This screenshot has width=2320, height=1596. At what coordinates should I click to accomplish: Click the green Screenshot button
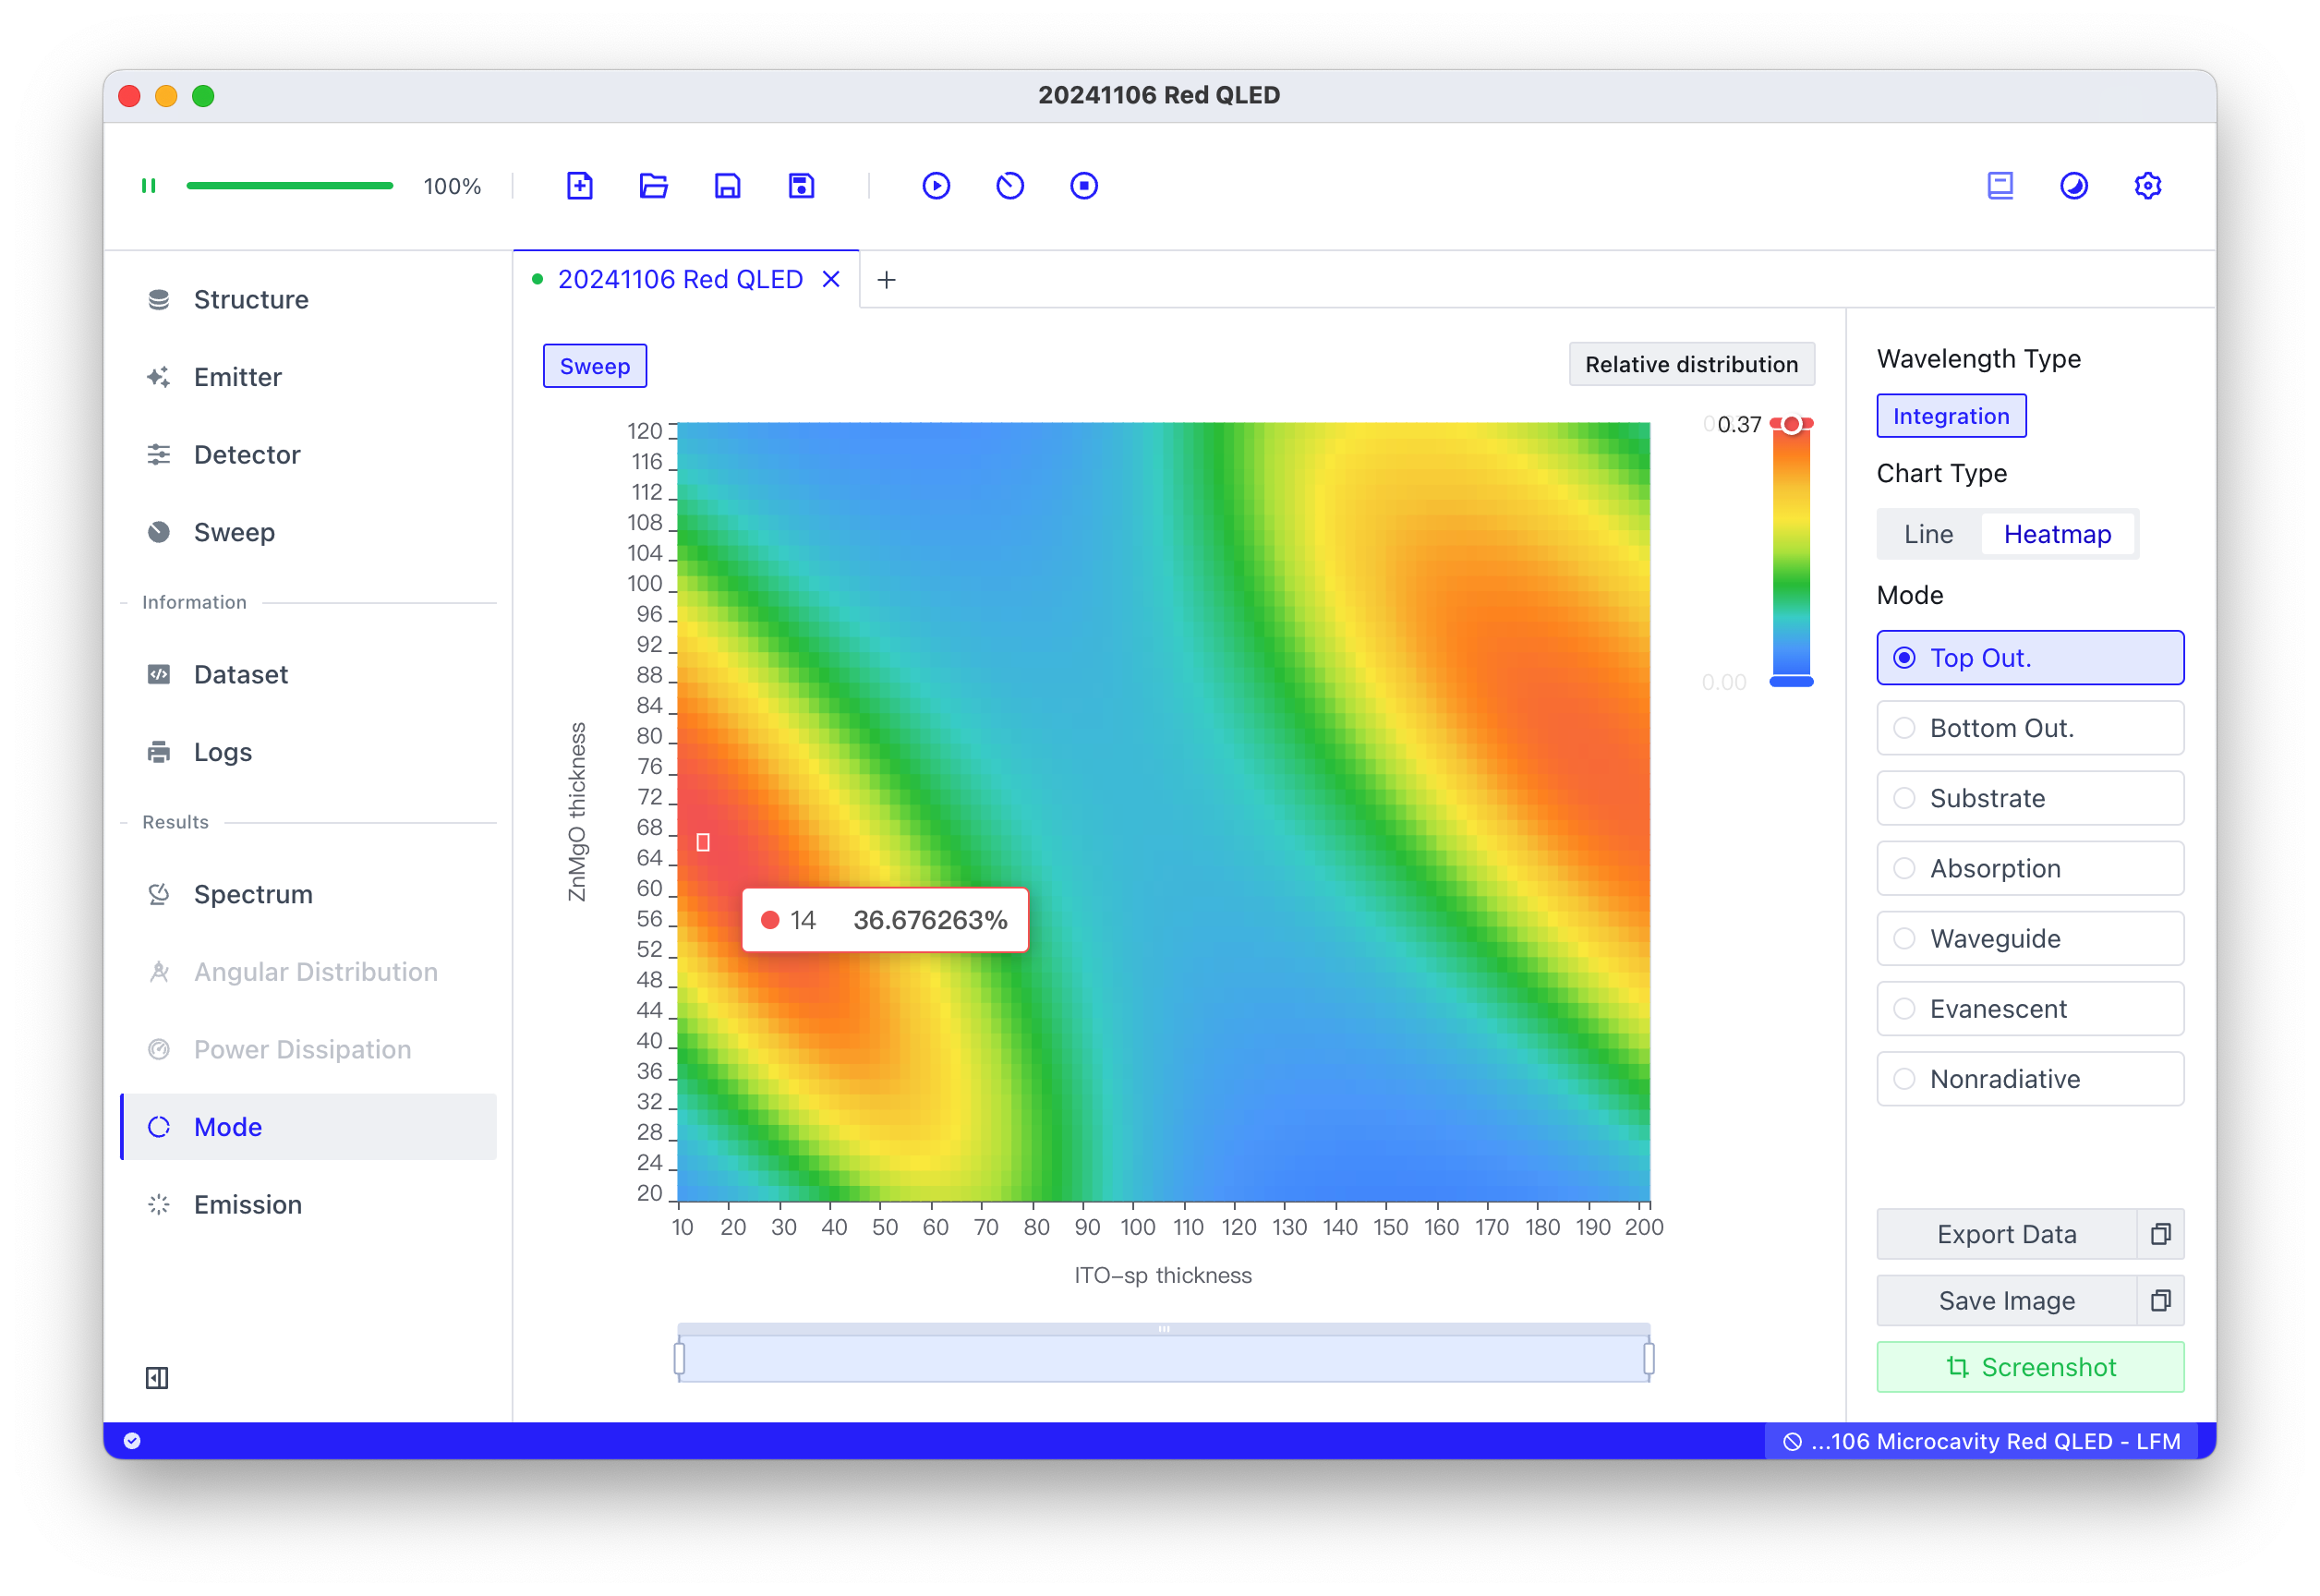point(2031,1368)
